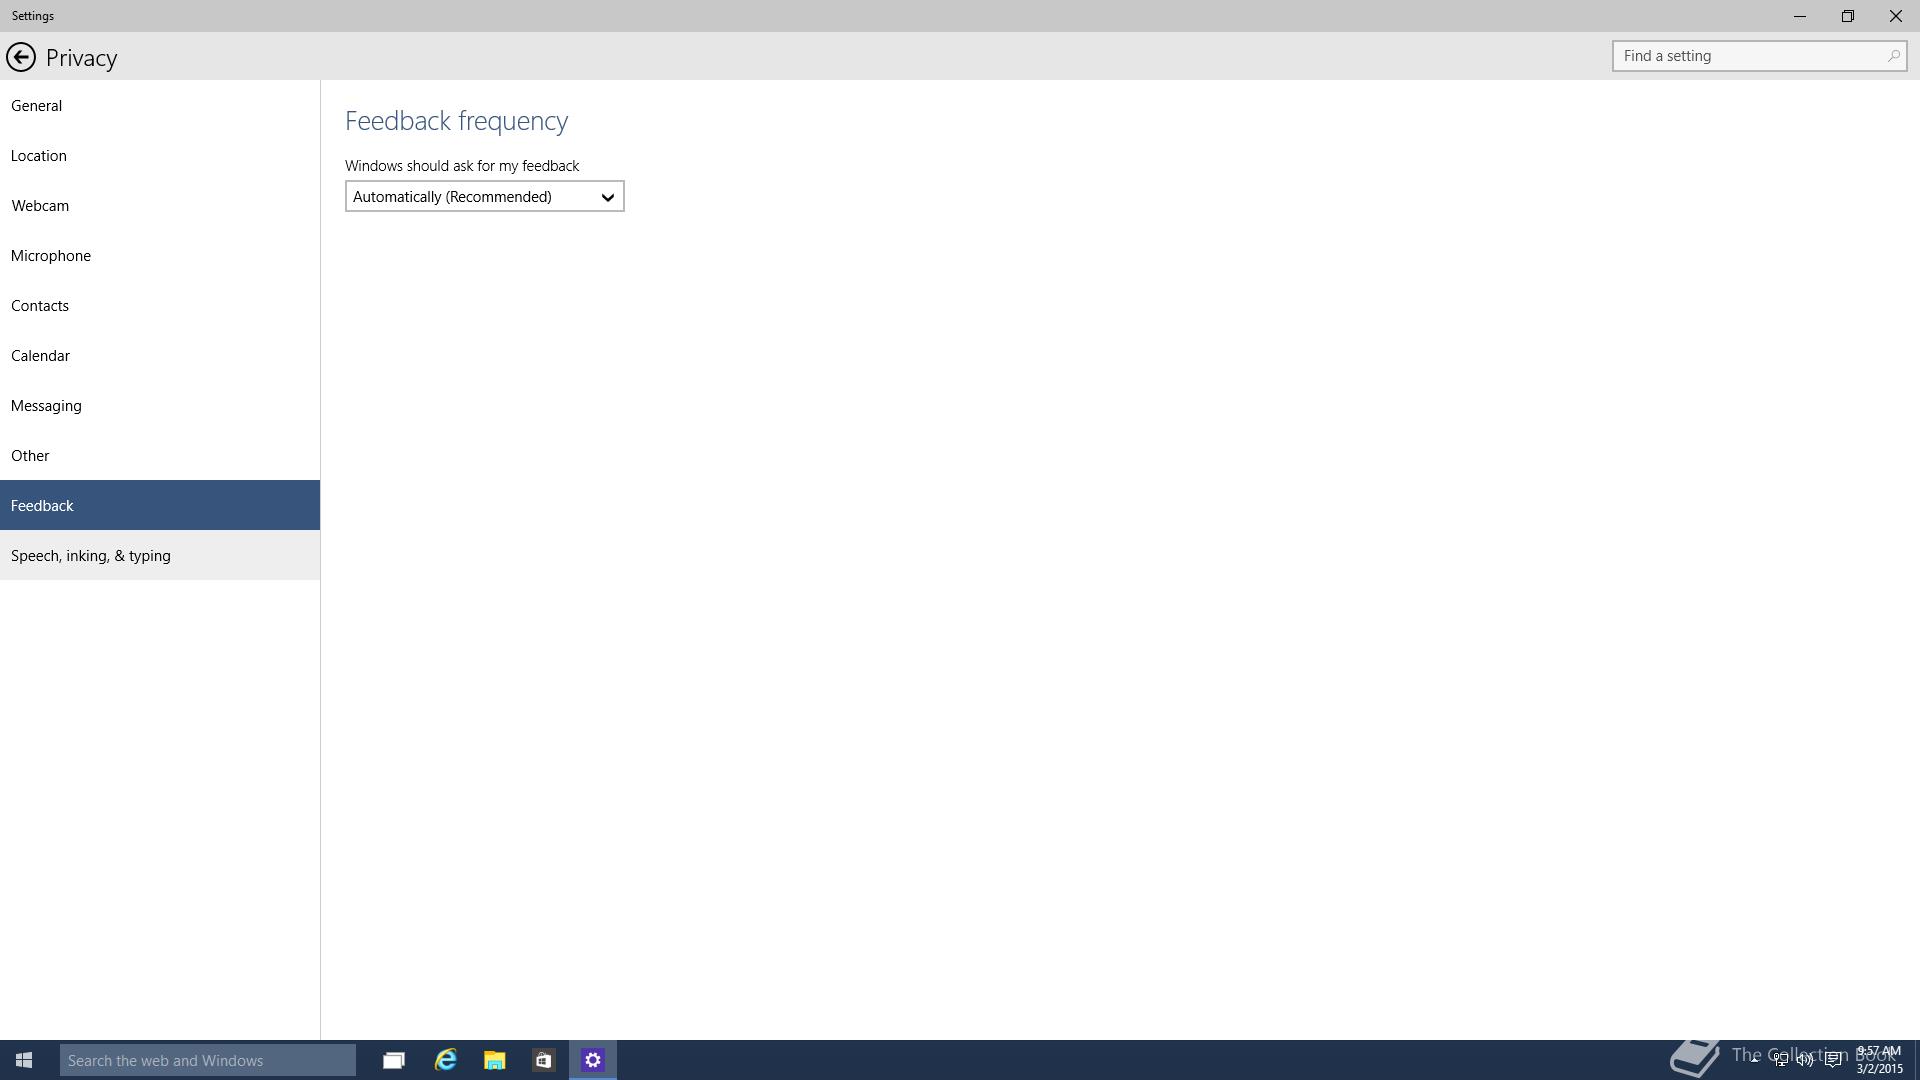Click the network icon in the system tray
The width and height of the screenshot is (1920, 1080).
1780,1060
